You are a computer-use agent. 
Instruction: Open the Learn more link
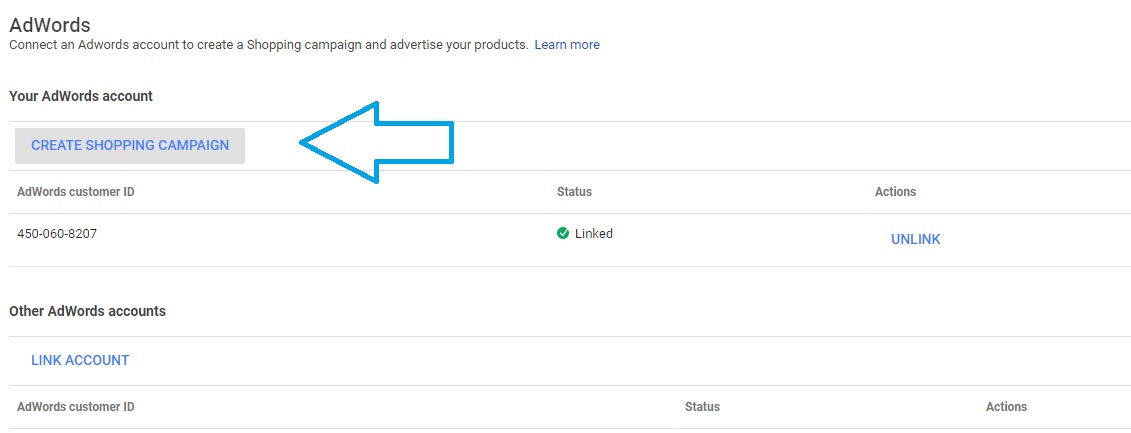567,45
